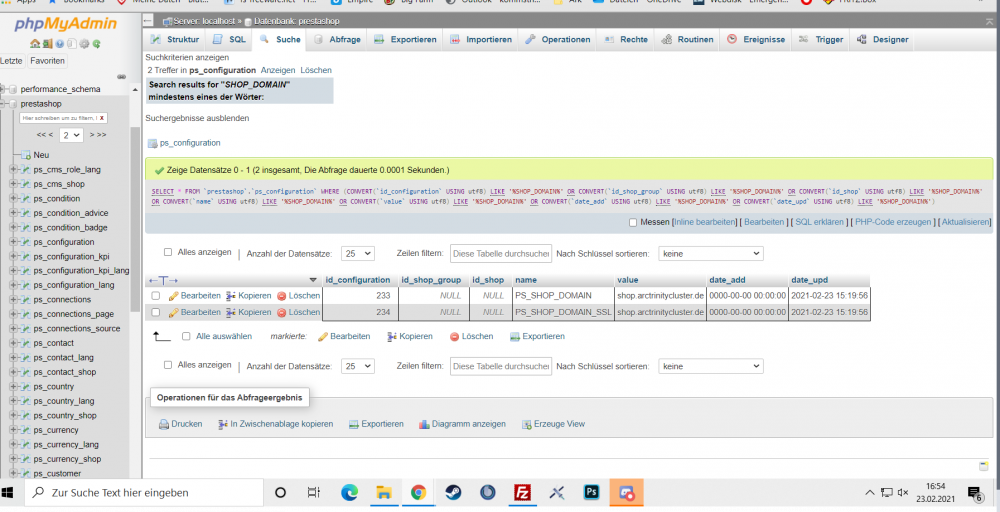Screen dimensions: 1000x512
Task: Click Kopieren for row 233
Action: [249, 296]
